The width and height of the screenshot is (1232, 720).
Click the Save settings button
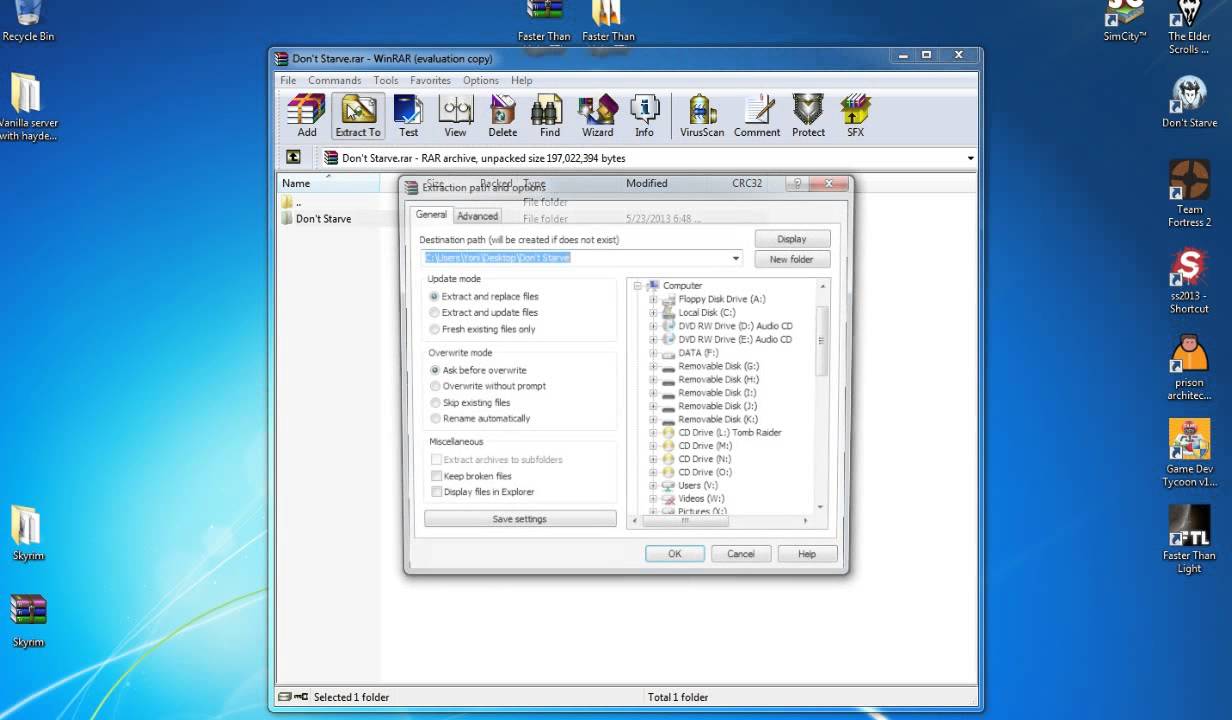(x=520, y=519)
